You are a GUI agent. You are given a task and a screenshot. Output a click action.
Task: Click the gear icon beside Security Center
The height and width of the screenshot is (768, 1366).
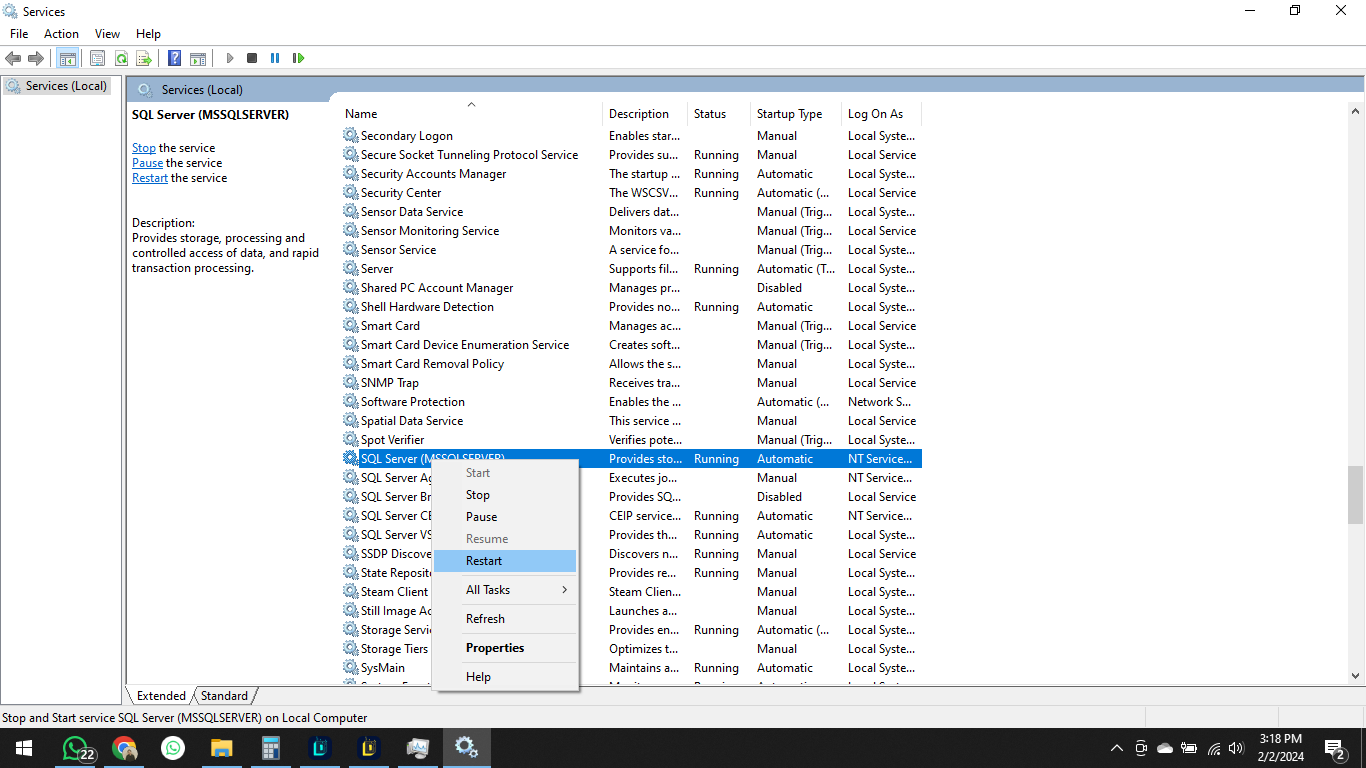[x=350, y=192]
